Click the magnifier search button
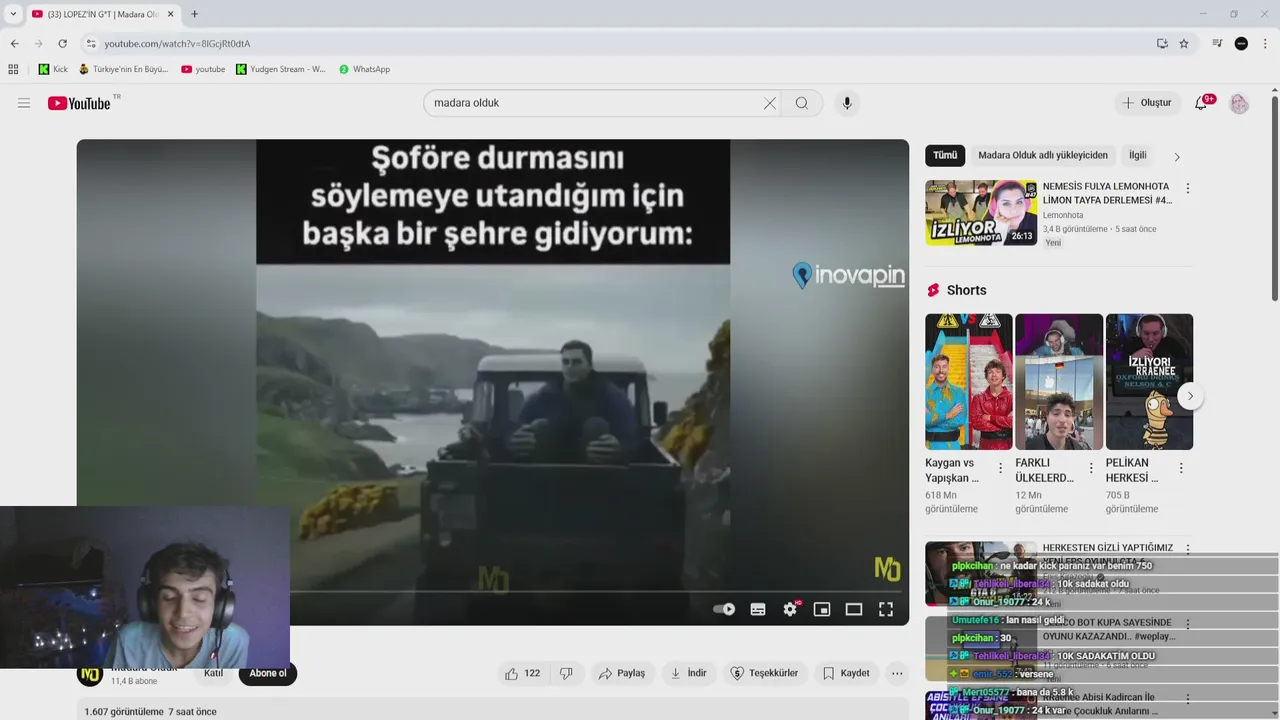Viewport: 1280px width, 720px height. pyautogui.click(x=802, y=103)
